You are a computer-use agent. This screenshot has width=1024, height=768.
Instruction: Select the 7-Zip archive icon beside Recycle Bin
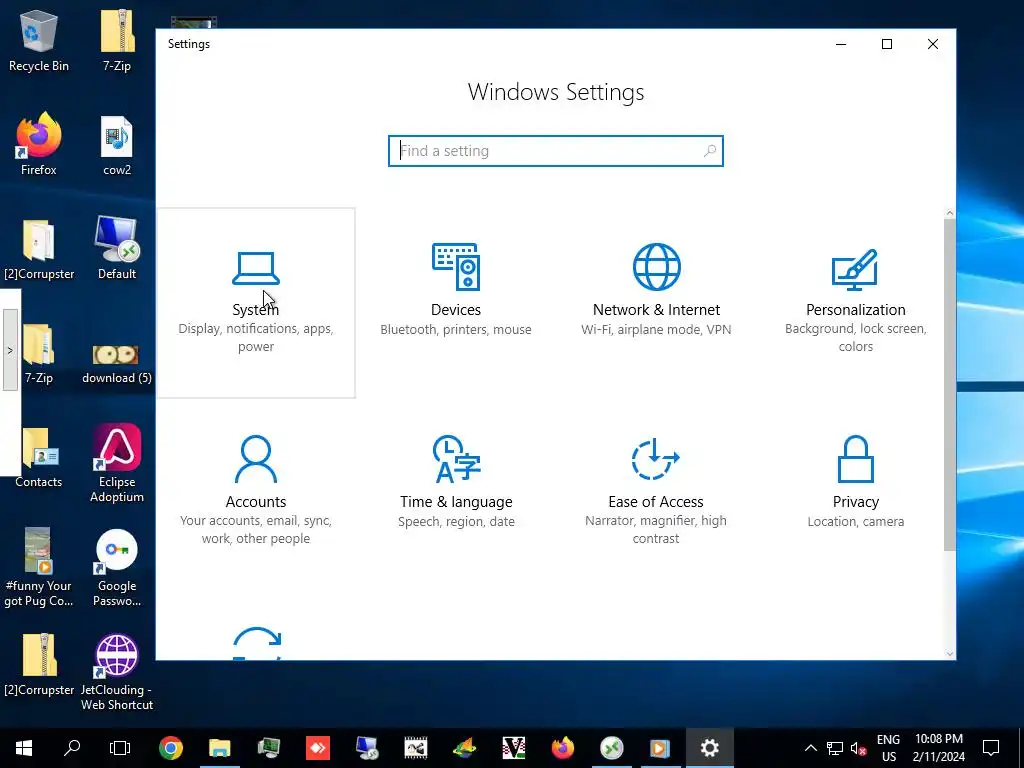(117, 41)
